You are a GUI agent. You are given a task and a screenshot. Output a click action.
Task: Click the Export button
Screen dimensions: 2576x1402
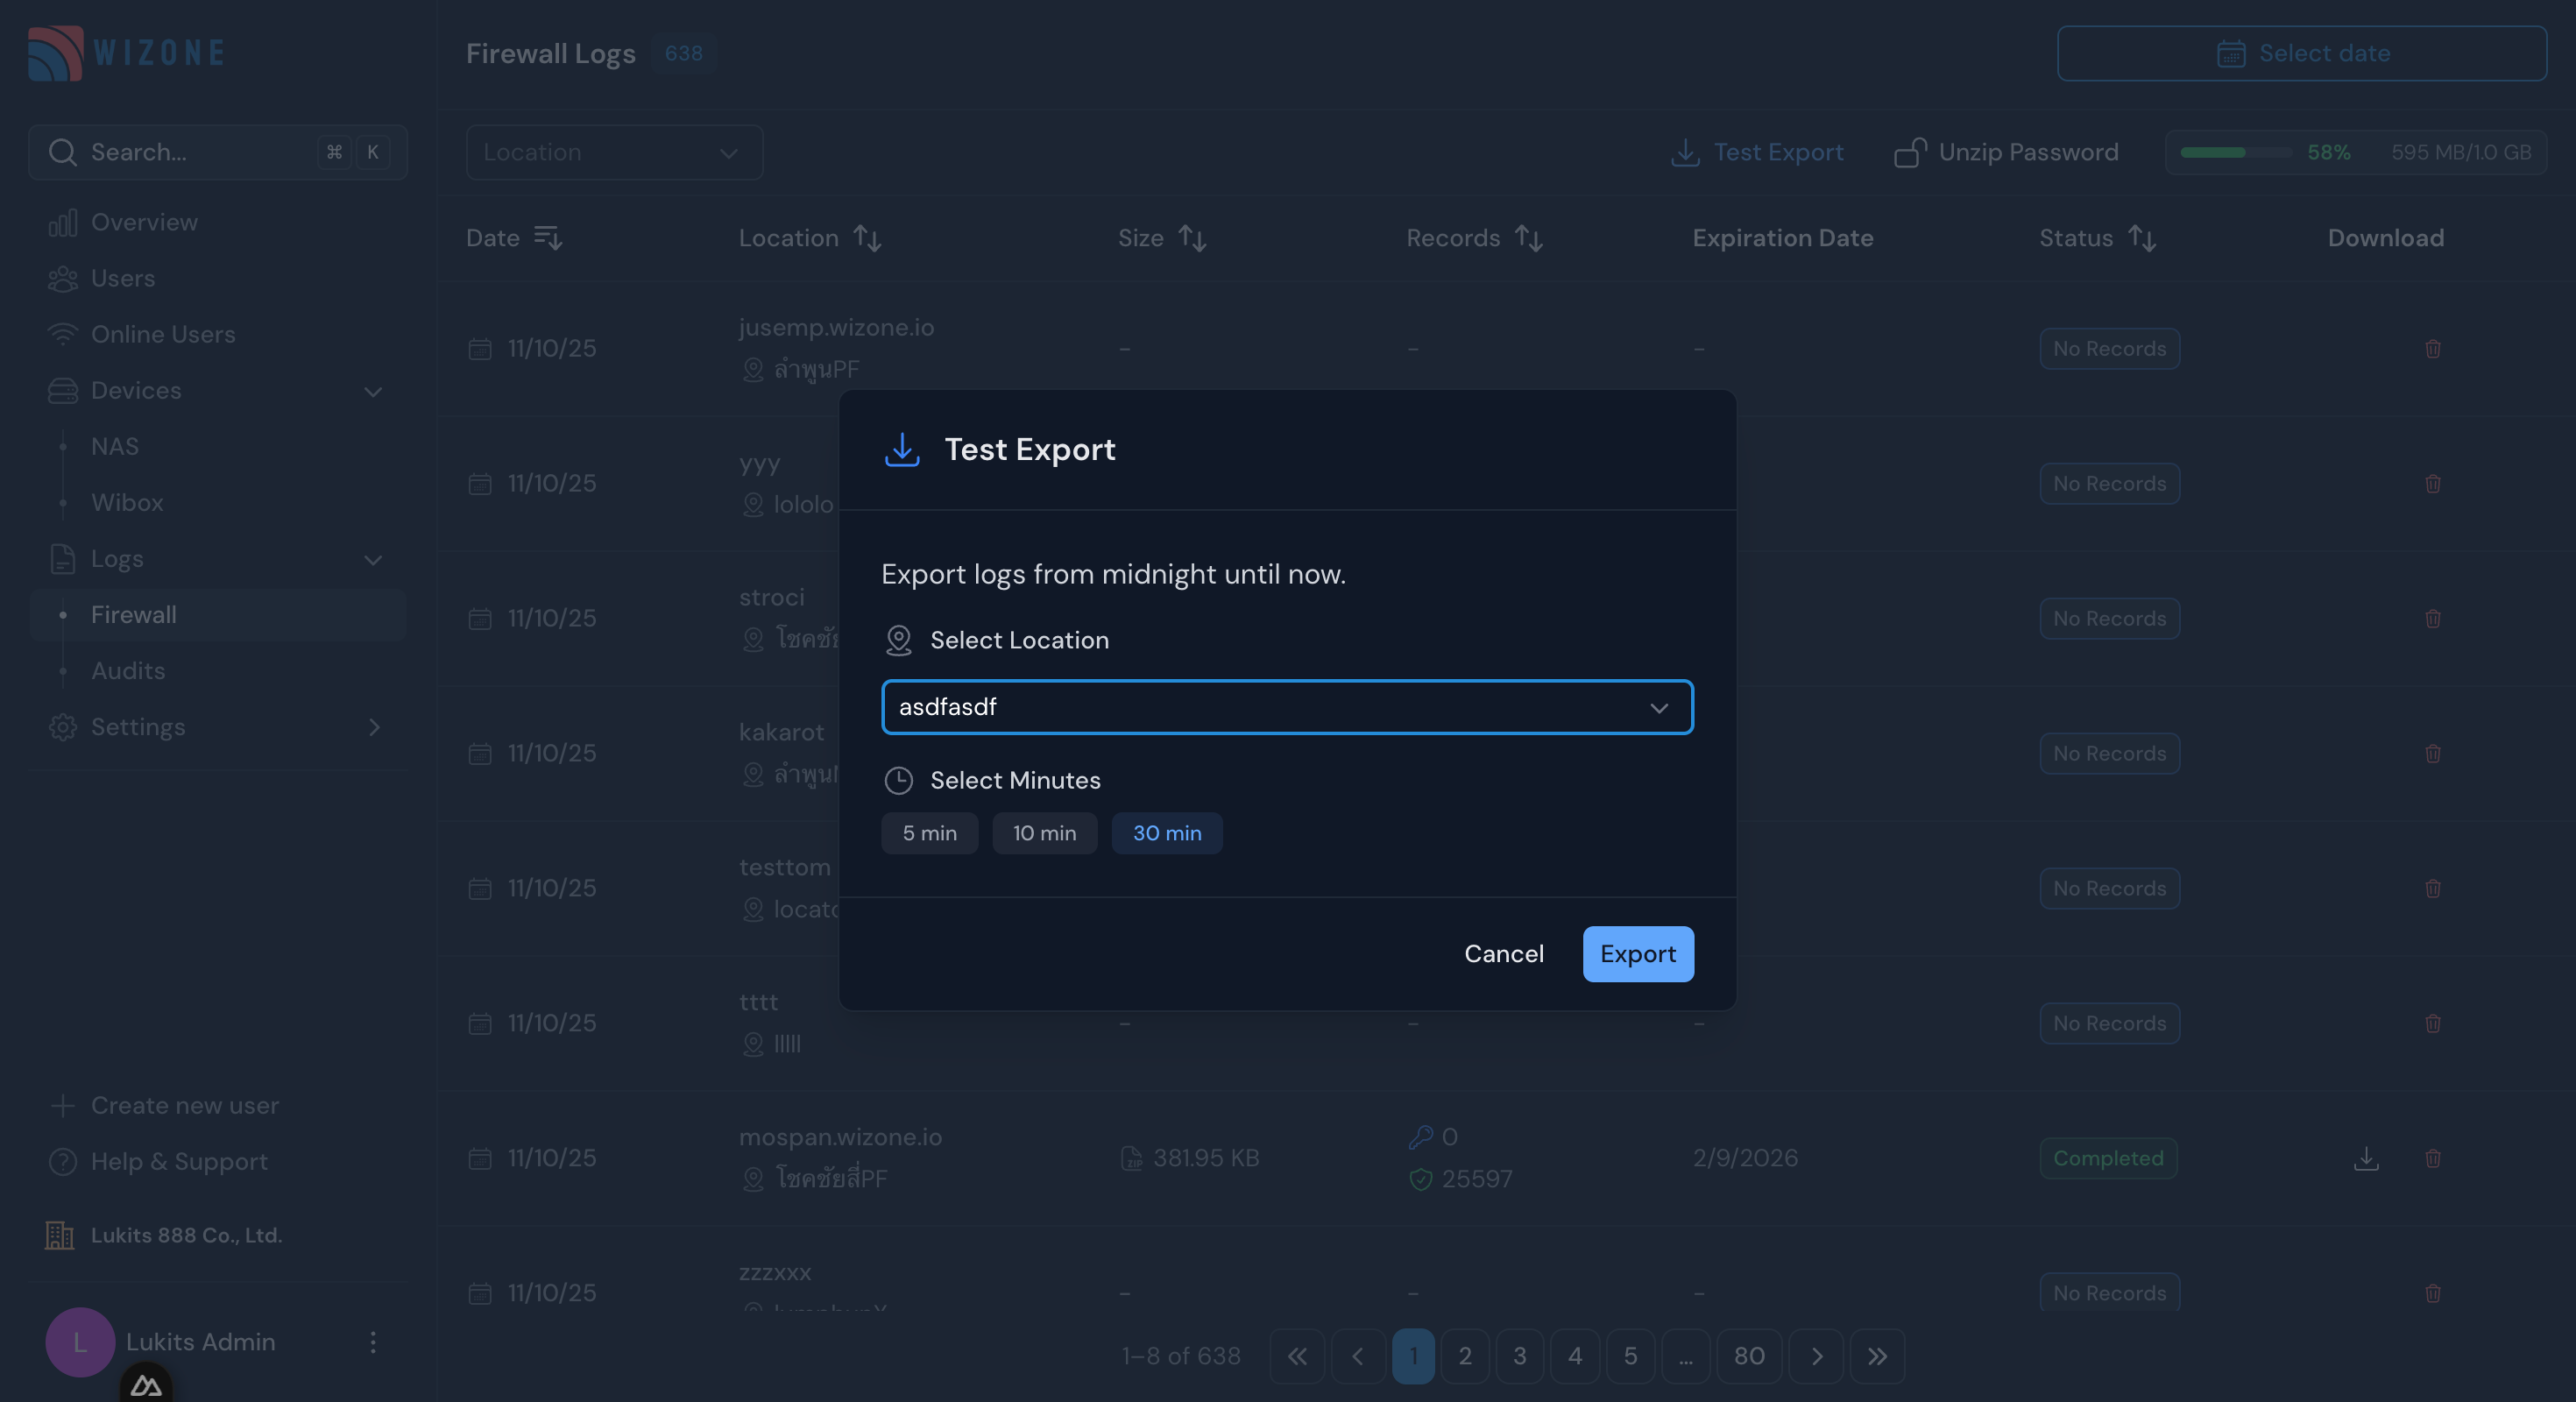(x=1637, y=954)
